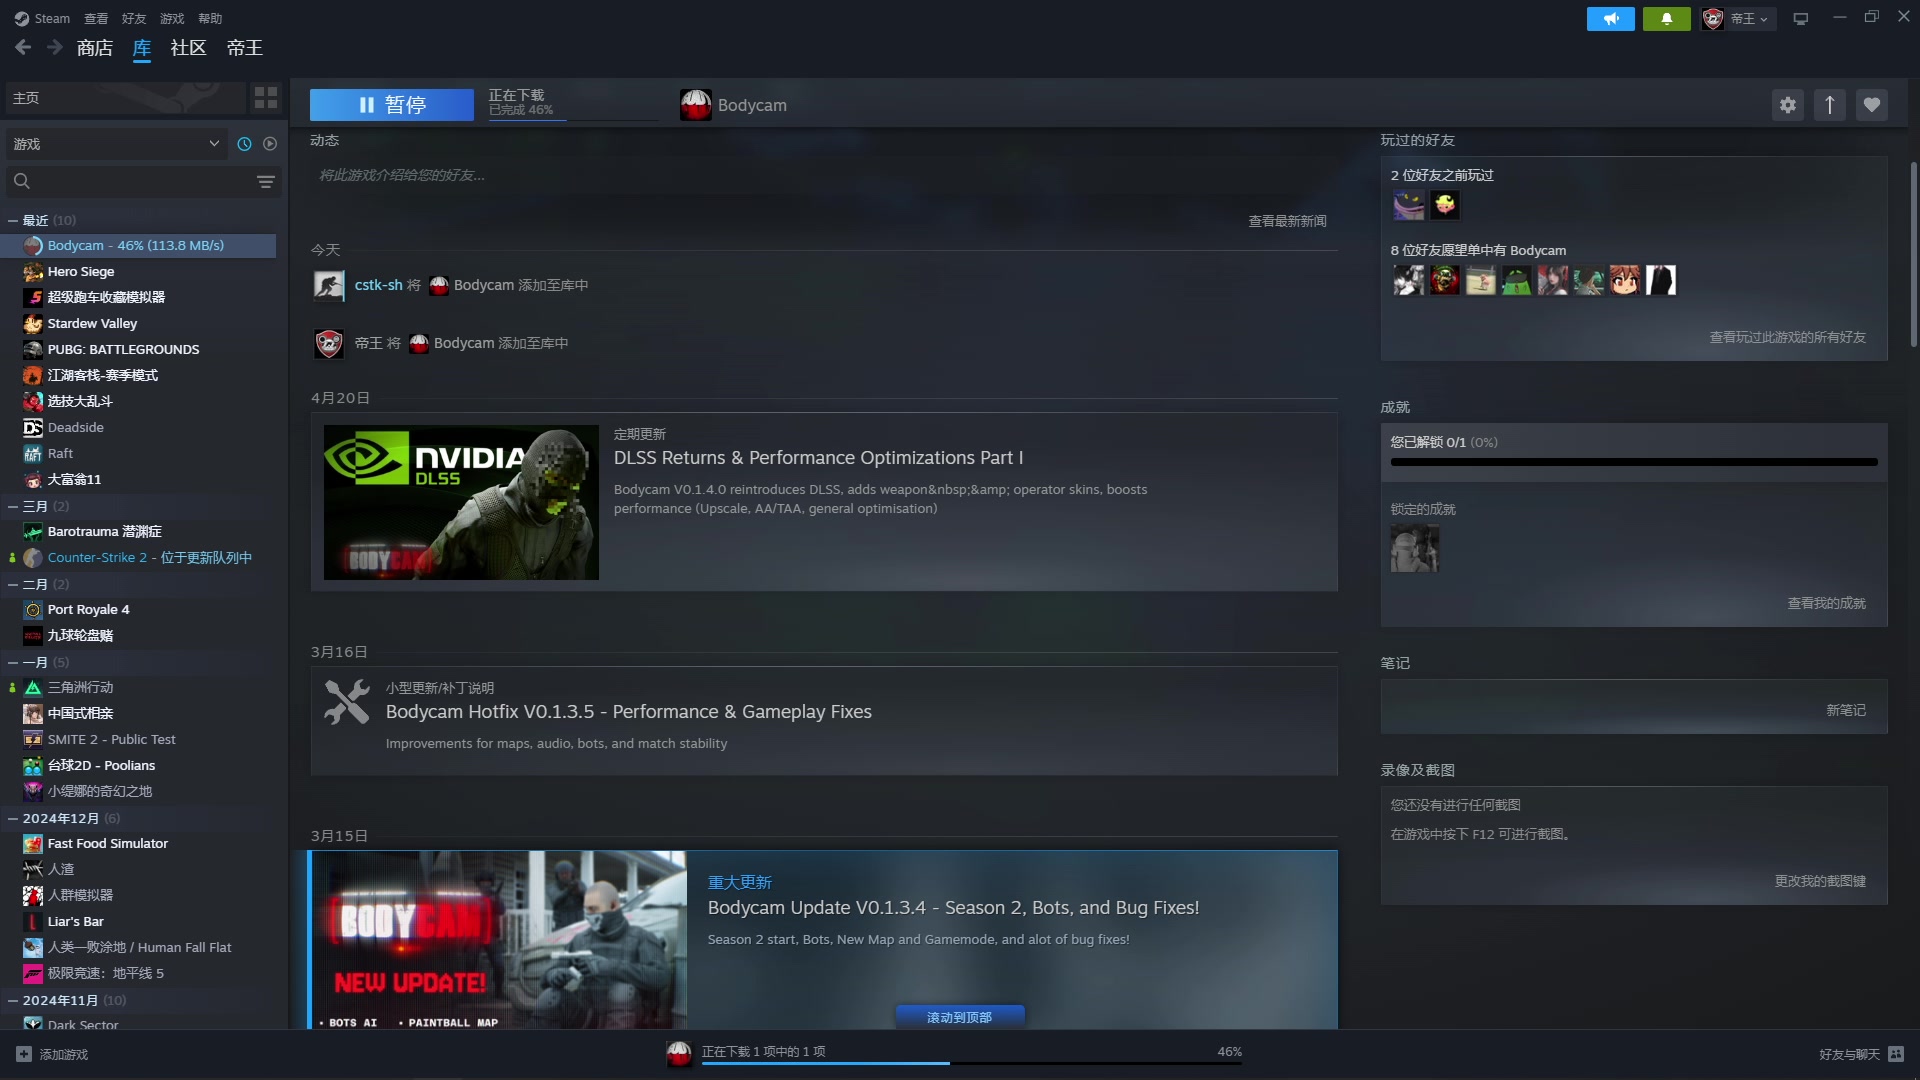Select Raft in the game list
The image size is (1920, 1080).
(140, 453)
